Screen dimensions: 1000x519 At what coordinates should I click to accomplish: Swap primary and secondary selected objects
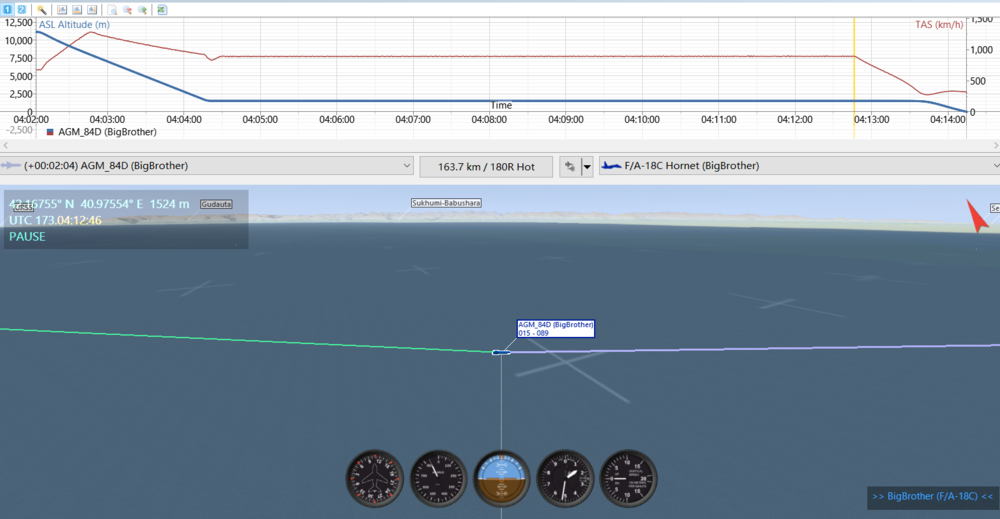[570, 166]
